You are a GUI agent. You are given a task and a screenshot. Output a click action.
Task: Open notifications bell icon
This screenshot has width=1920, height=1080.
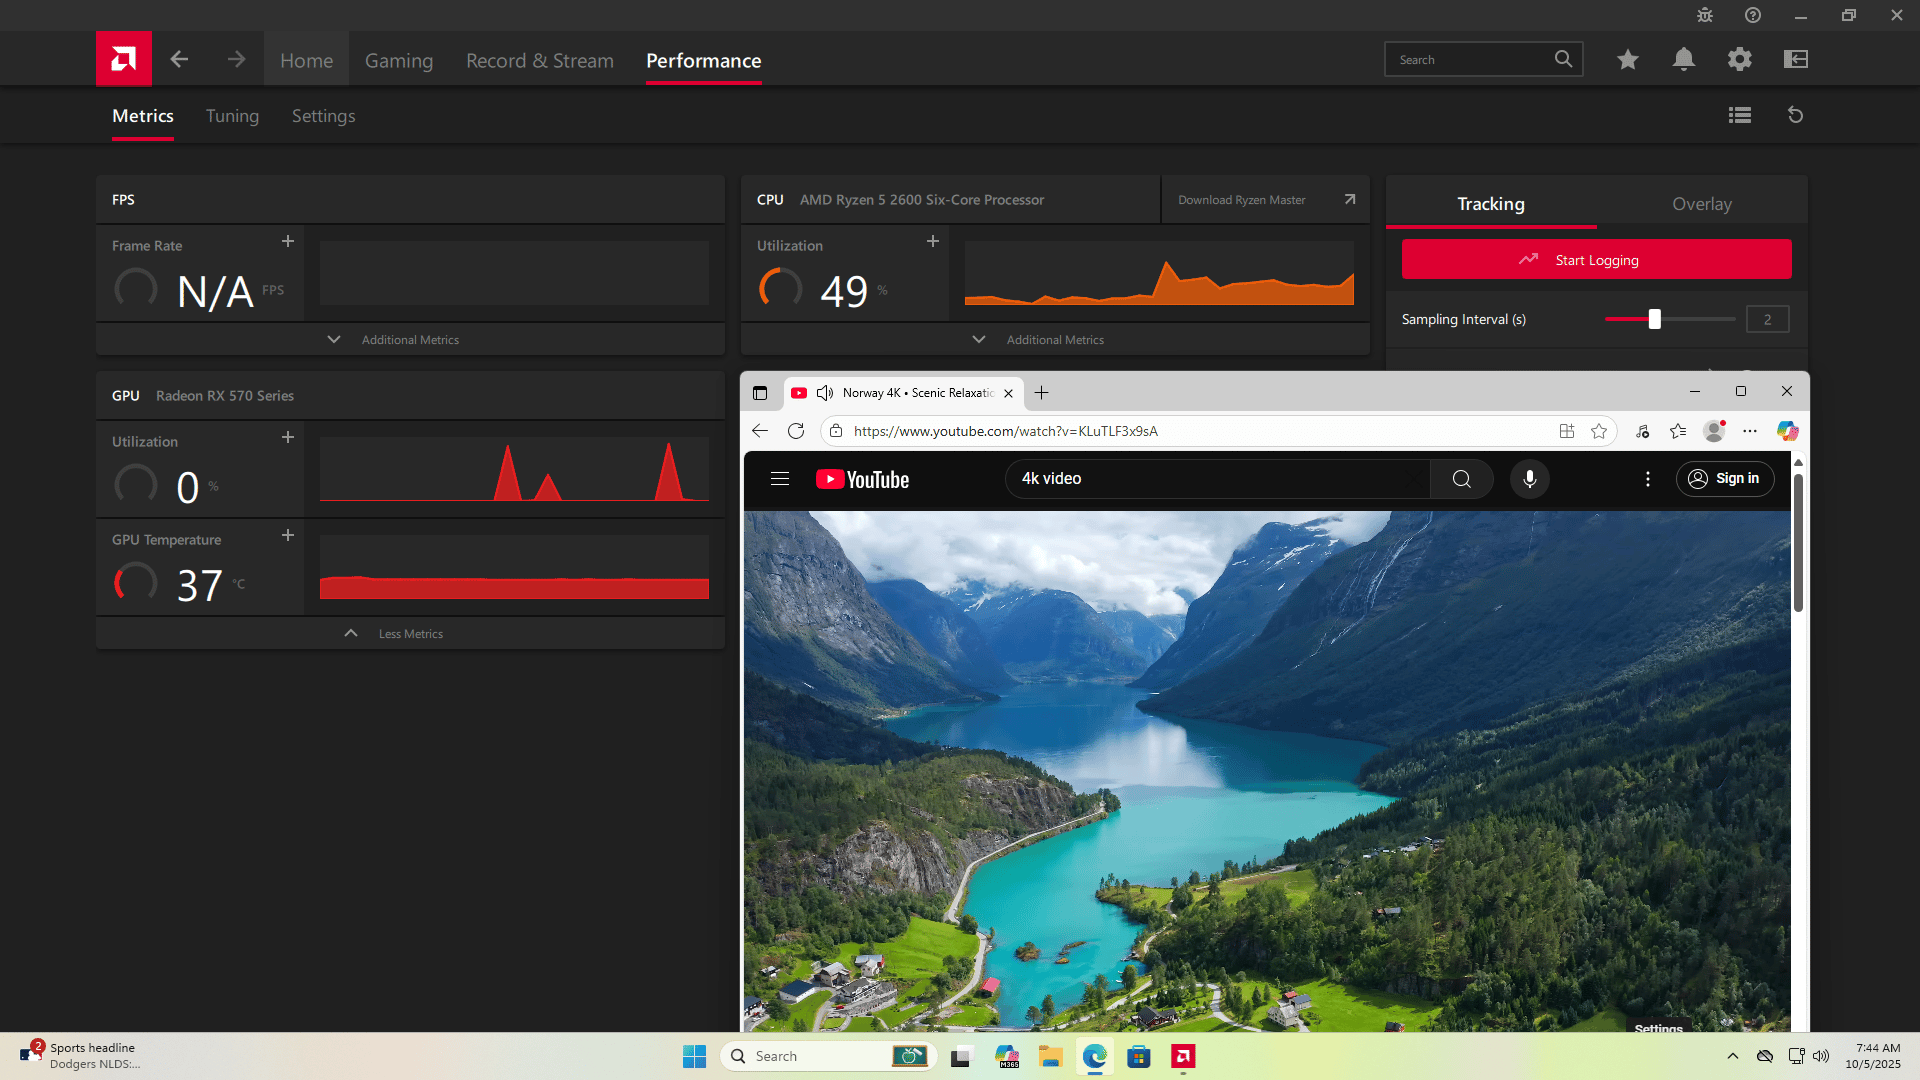point(1684,60)
